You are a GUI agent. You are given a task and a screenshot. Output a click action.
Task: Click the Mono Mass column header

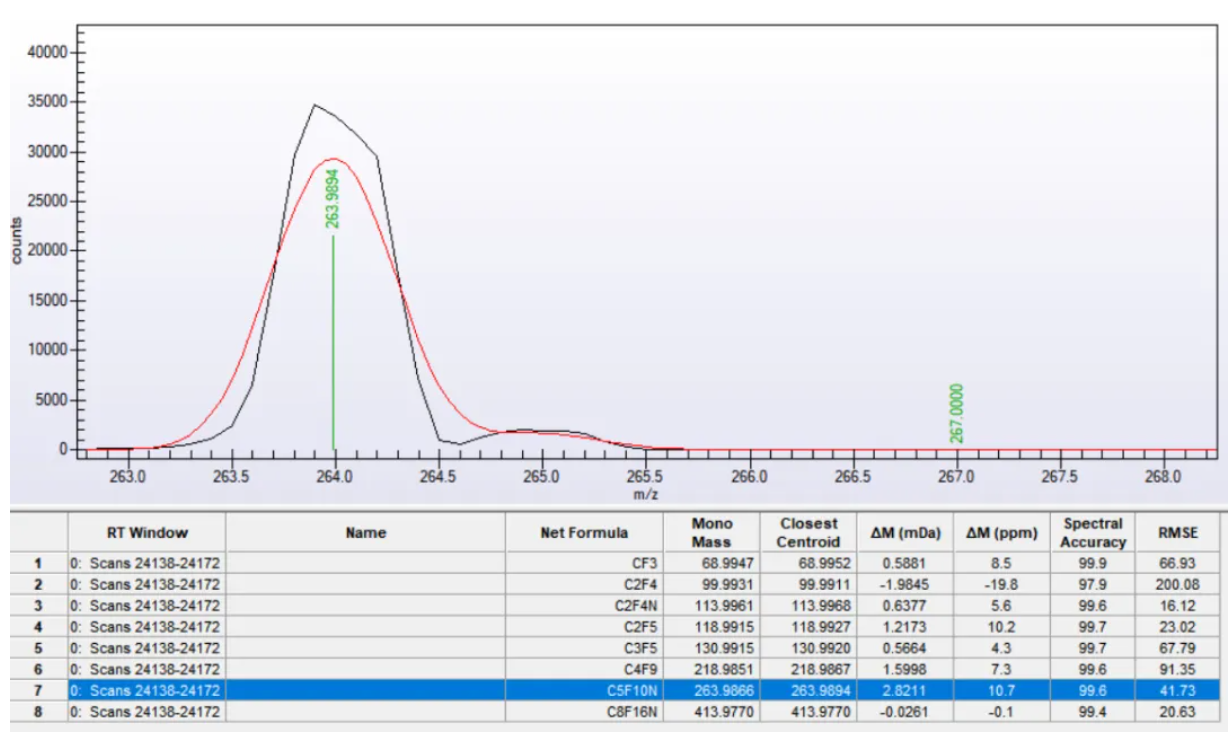pos(712,533)
